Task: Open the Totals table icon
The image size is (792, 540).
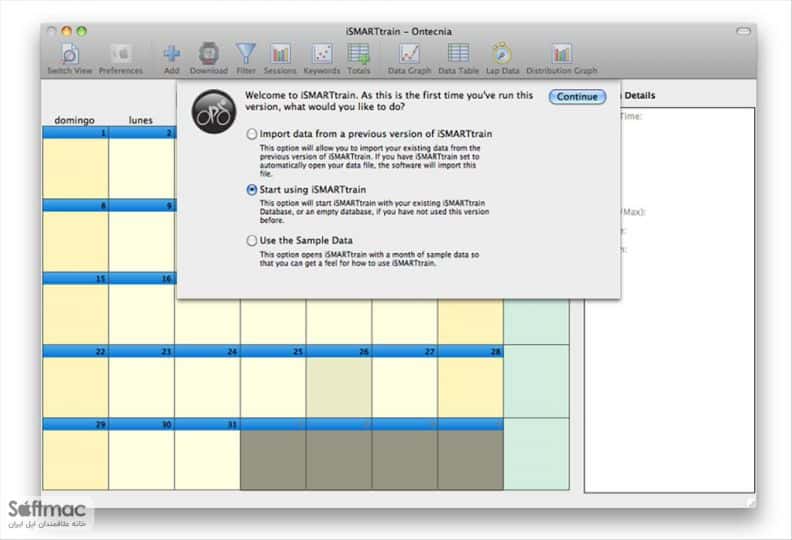Action: pos(359,54)
